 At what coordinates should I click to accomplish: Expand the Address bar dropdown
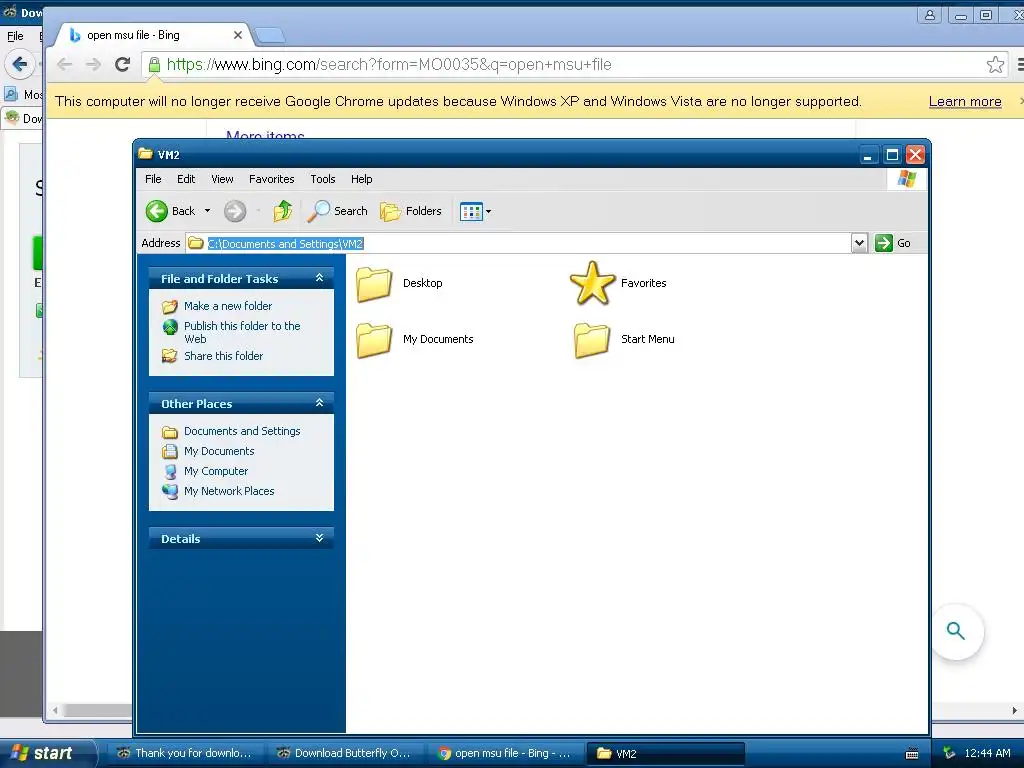[859, 243]
